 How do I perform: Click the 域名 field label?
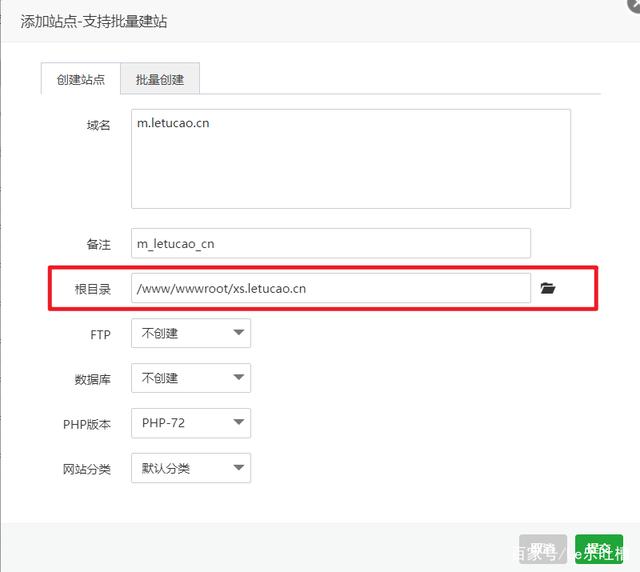(x=98, y=125)
